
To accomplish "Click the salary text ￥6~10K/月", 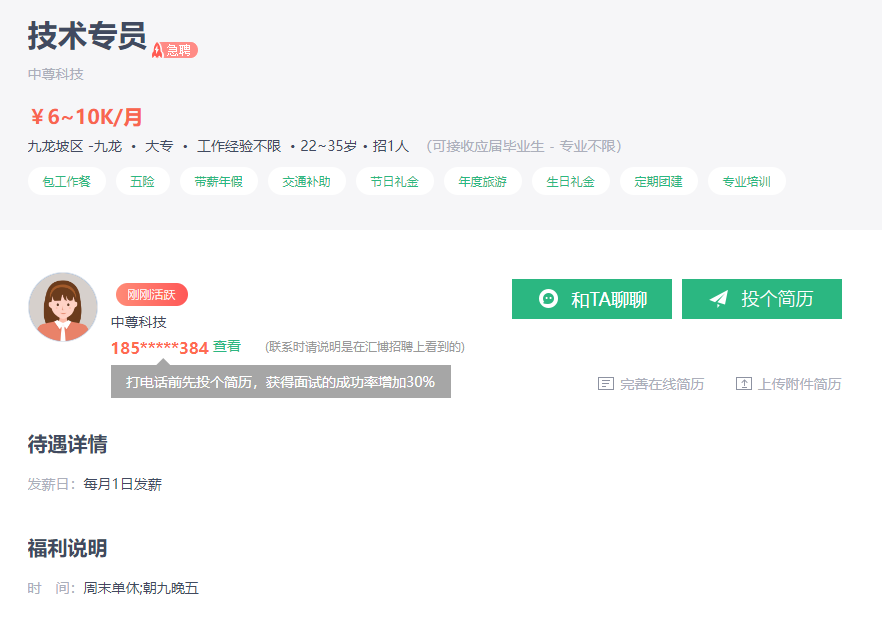I will [86, 117].
